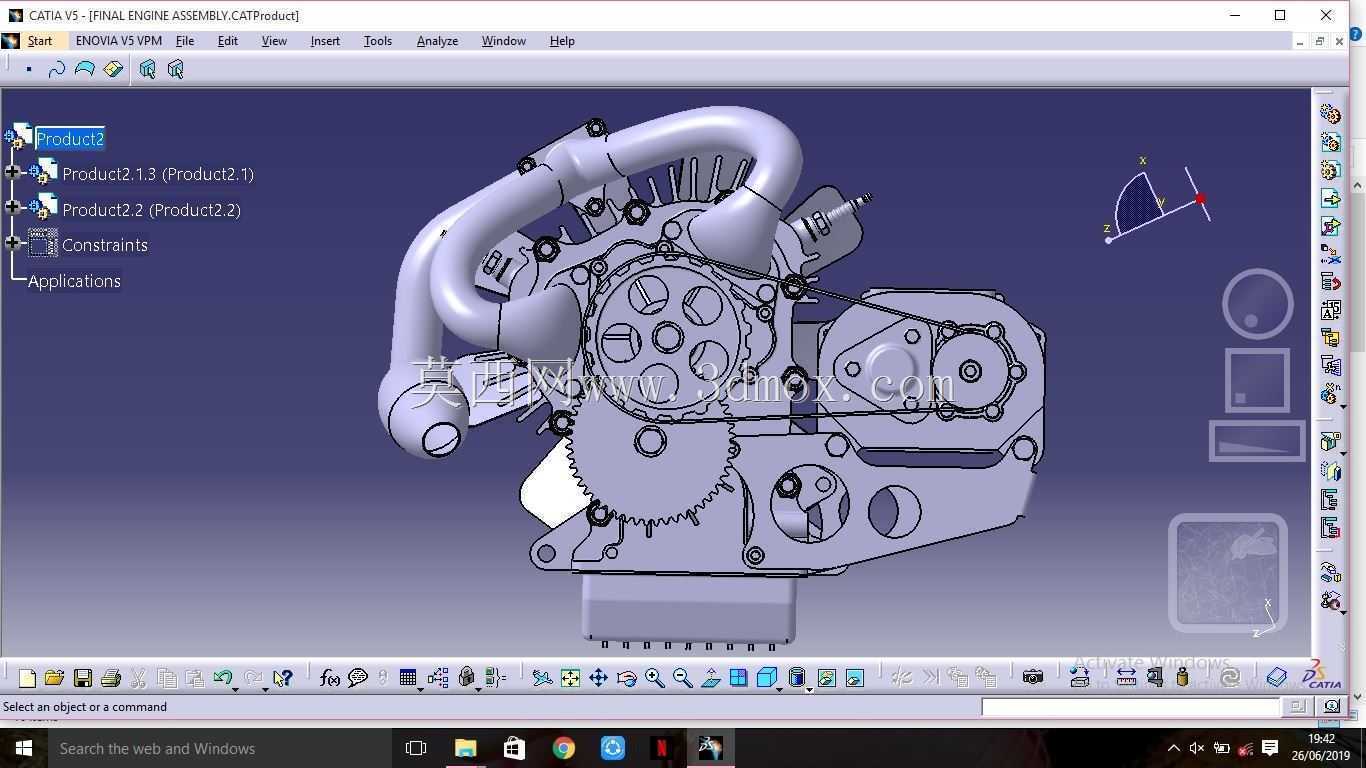Screen dimensions: 1366x768
Task: Click the Create Multi-View icon
Action: coord(738,678)
